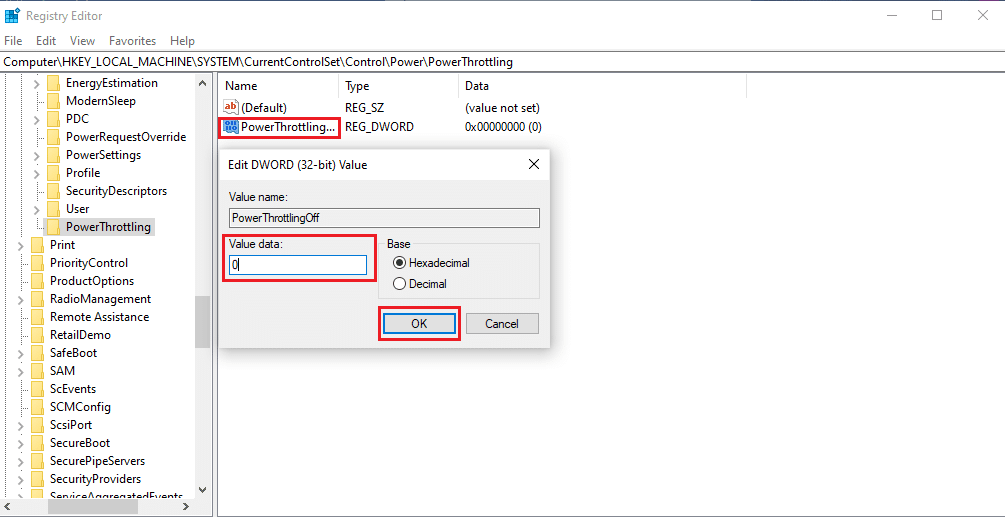Open the Help menu
The height and width of the screenshot is (517, 1005).
(182, 40)
